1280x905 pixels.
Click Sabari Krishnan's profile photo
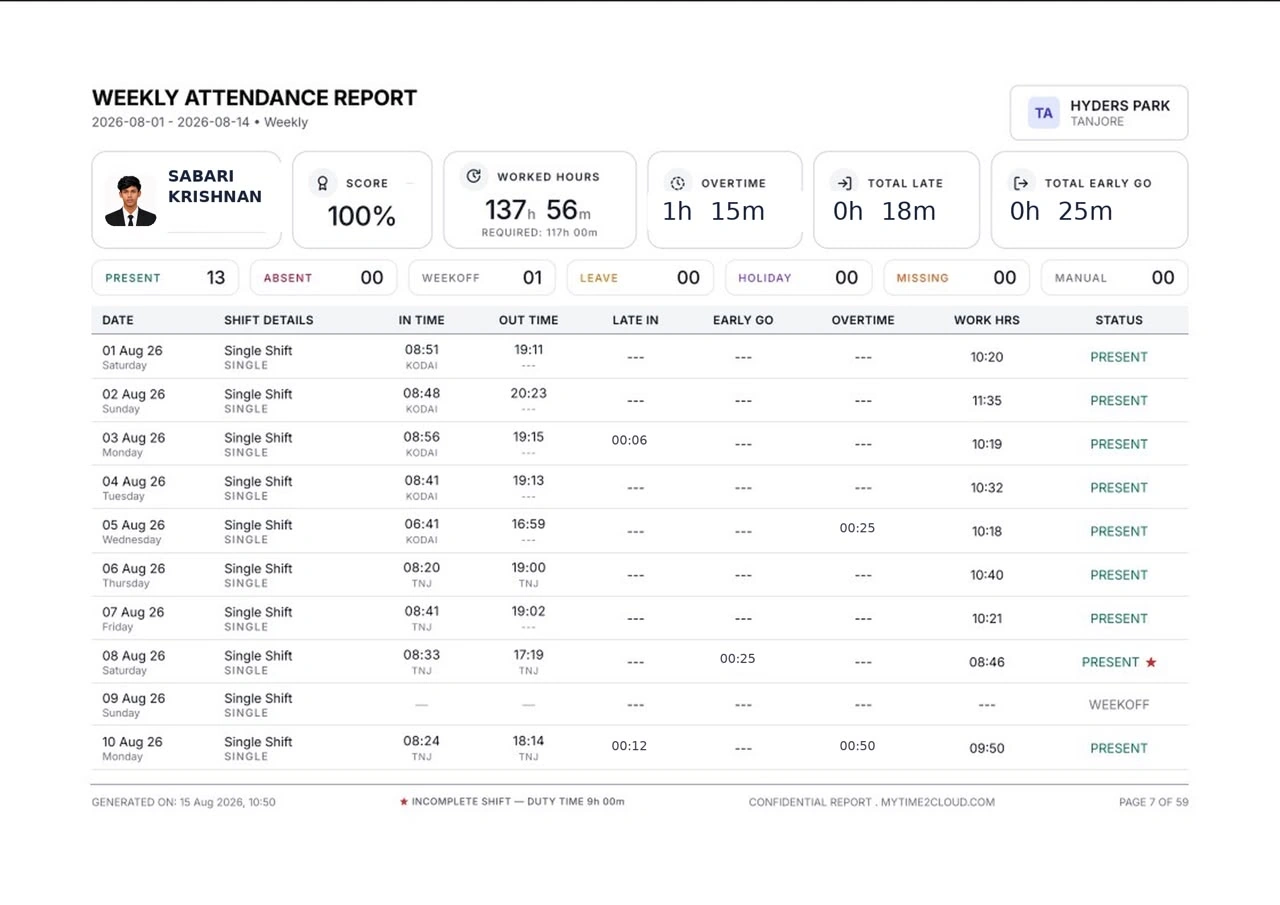point(130,201)
